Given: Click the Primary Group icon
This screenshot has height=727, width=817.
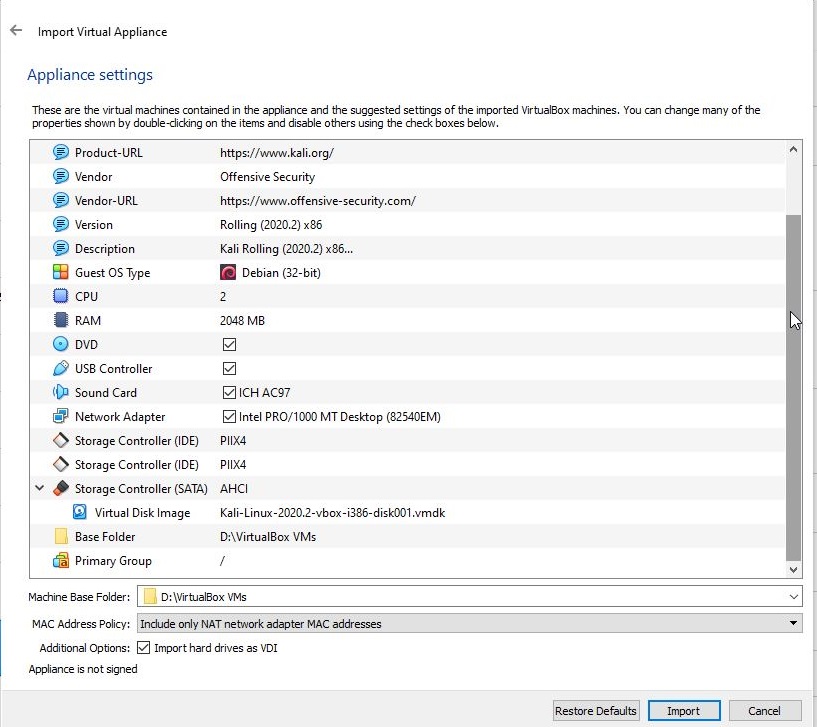Looking at the screenshot, I should pyautogui.click(x=60, y=560).
